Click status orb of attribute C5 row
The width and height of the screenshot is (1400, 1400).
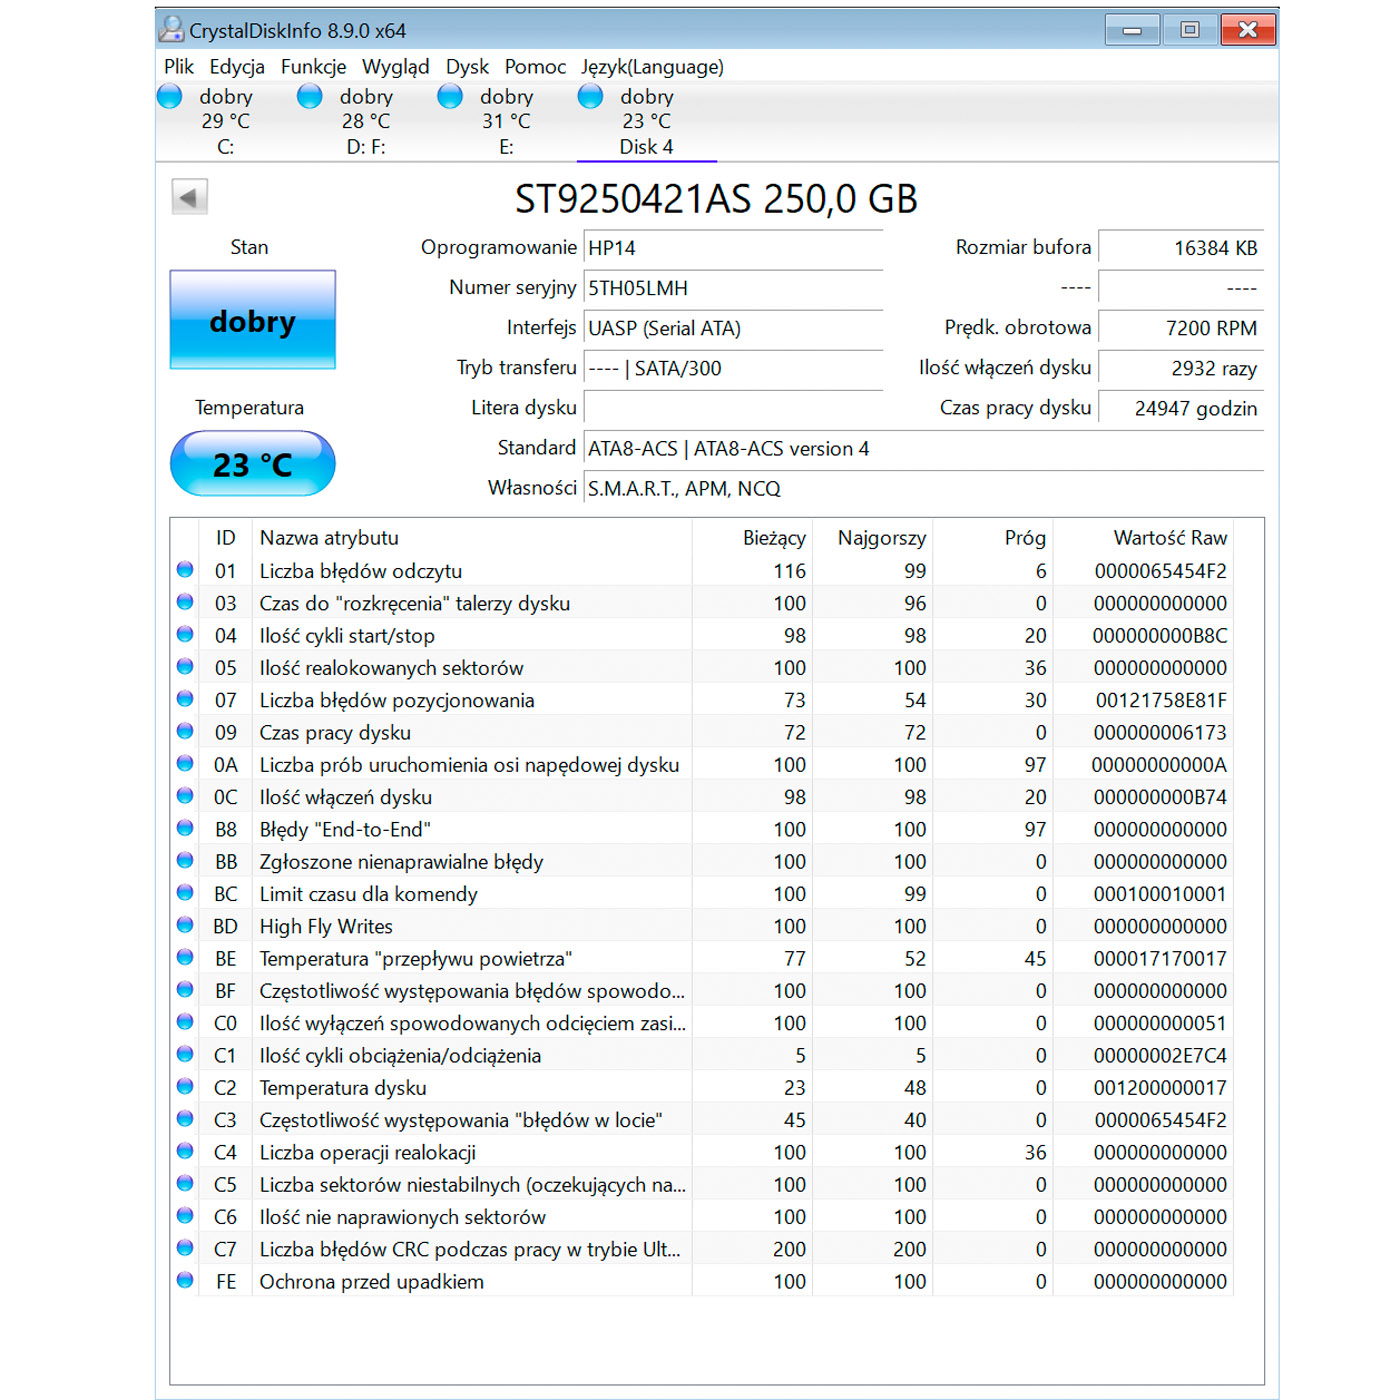pyautogui.click(x=185, y=1183)
